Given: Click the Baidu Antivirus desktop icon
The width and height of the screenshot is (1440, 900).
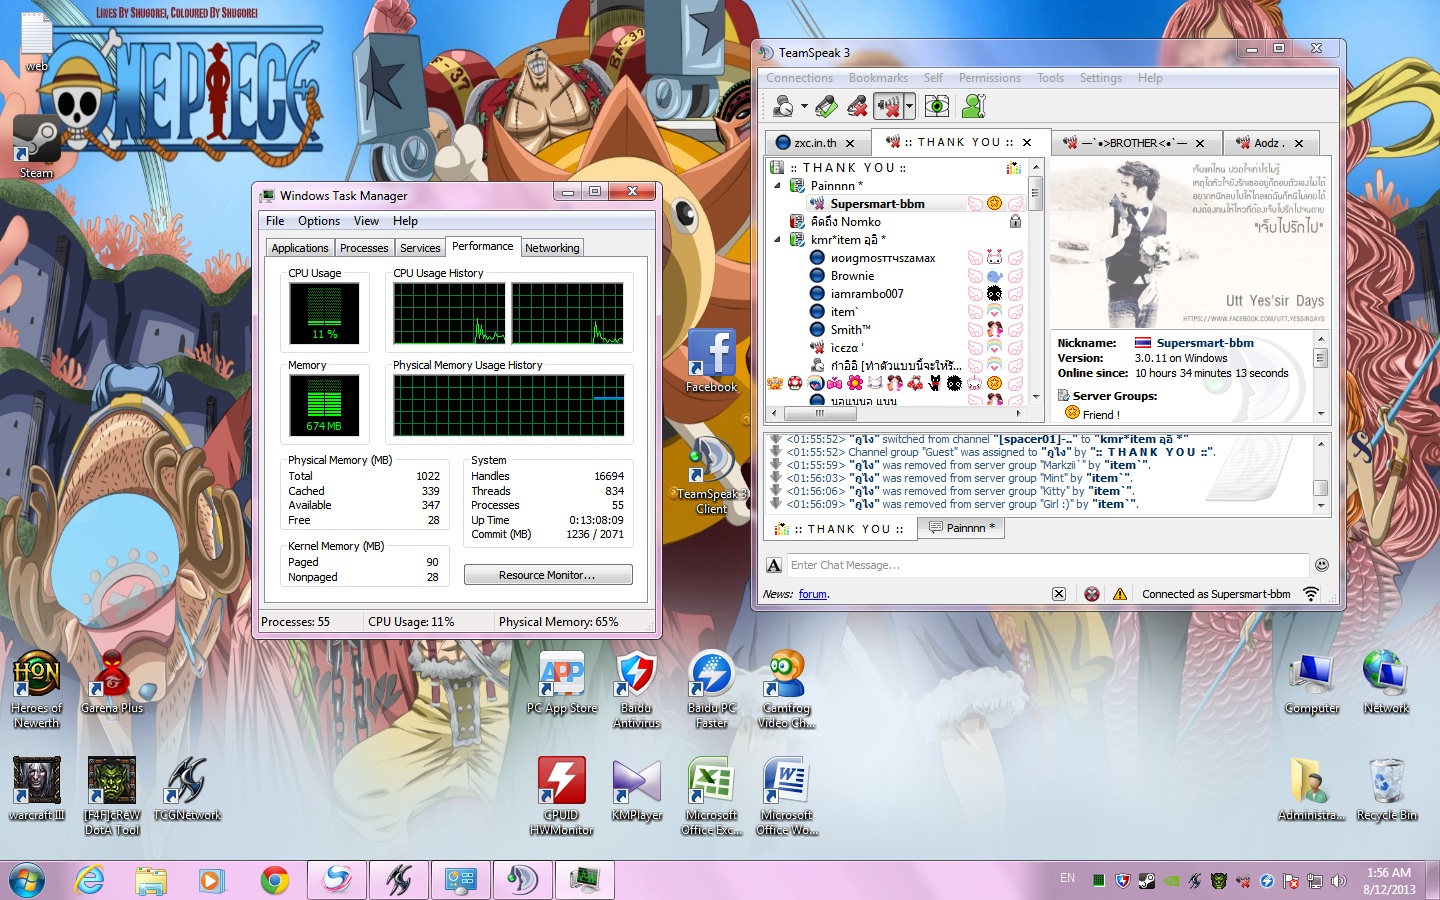Looking at the screenshot, I should (637, 689).
